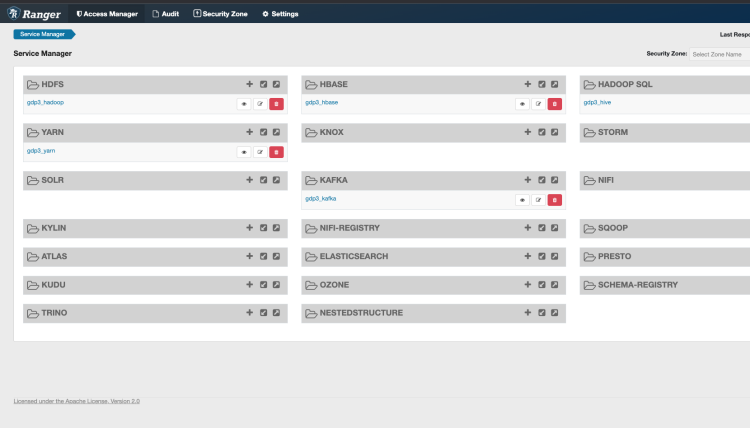750x428 pixels.
Task: Delete the gdp3_yarn service
Action: tap(276, 152)
